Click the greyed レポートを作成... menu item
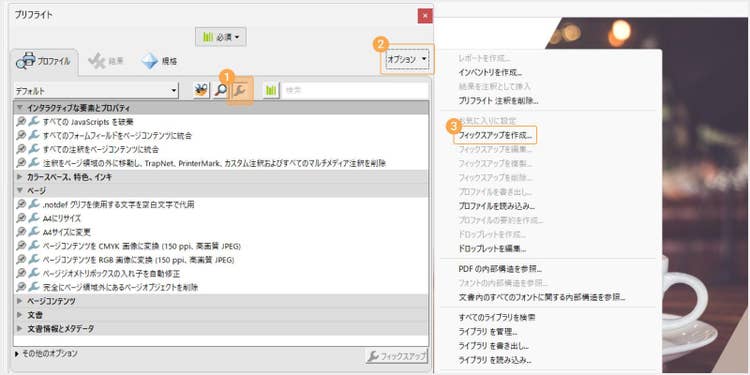The width and height of the screenshot is (750, 375). 484,58
